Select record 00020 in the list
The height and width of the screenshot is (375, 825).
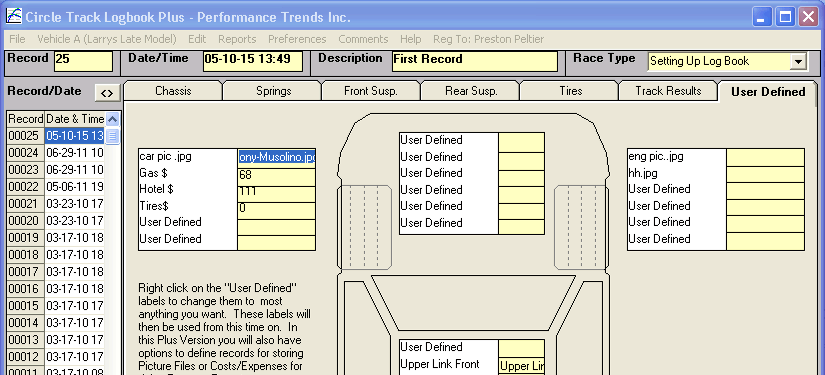56,221
